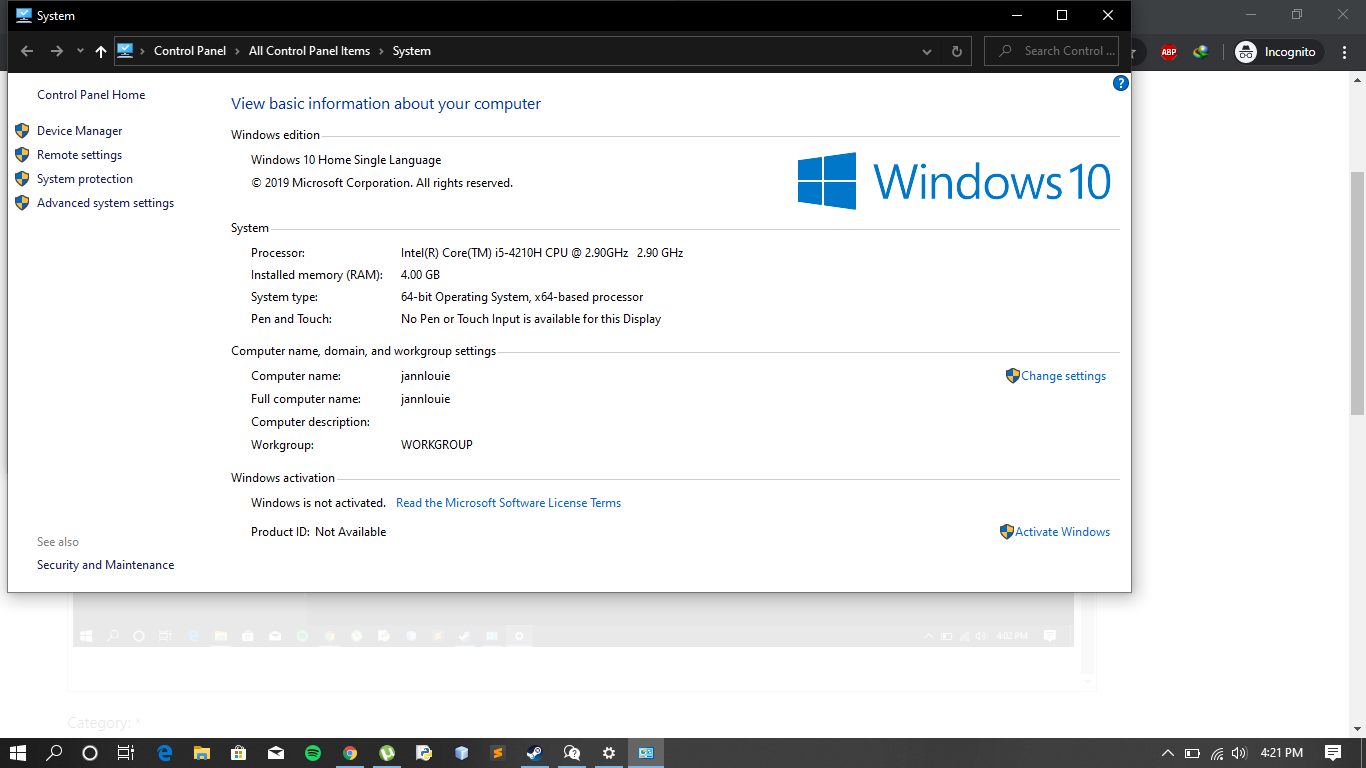Click Chrome's vertical page scrollbar
This screenshot has width=1366, height=768.
coord(1357,293)
